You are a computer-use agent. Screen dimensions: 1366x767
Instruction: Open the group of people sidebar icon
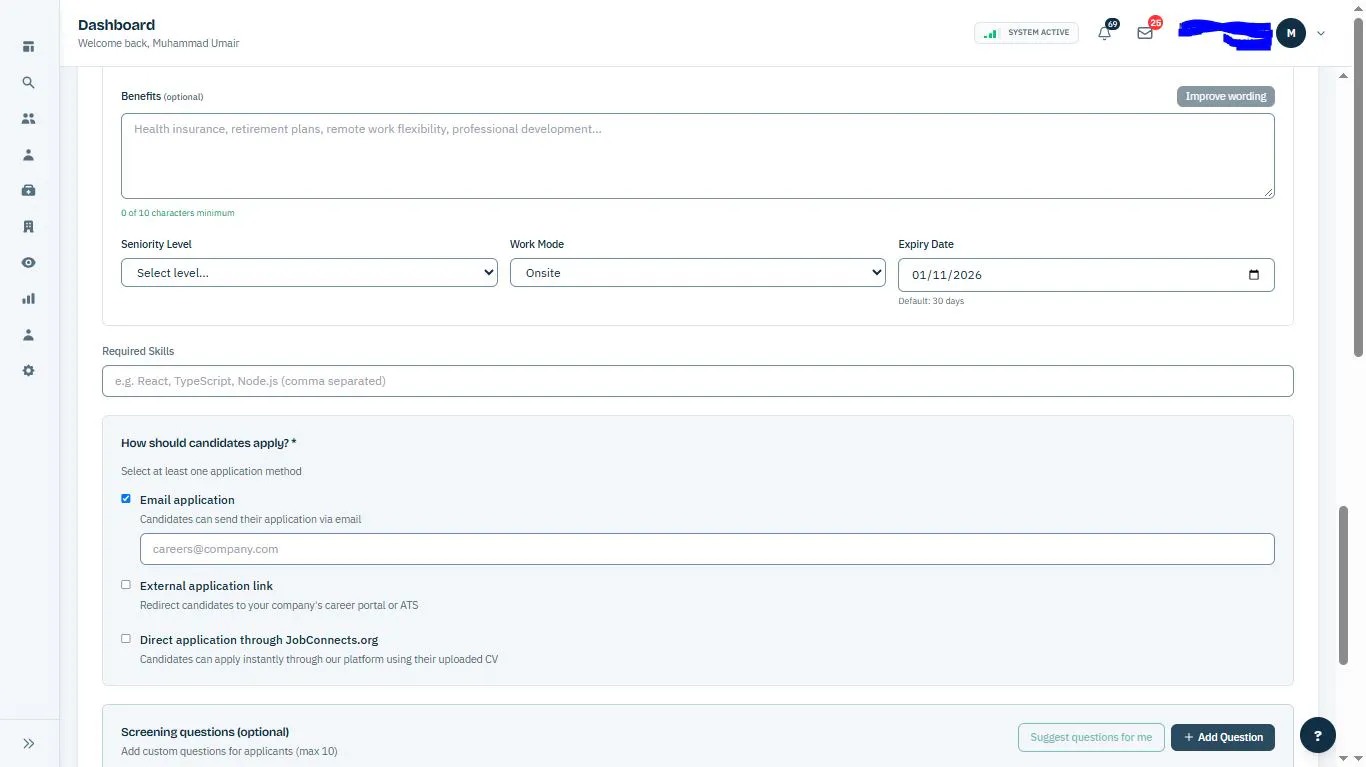point(28,119)
